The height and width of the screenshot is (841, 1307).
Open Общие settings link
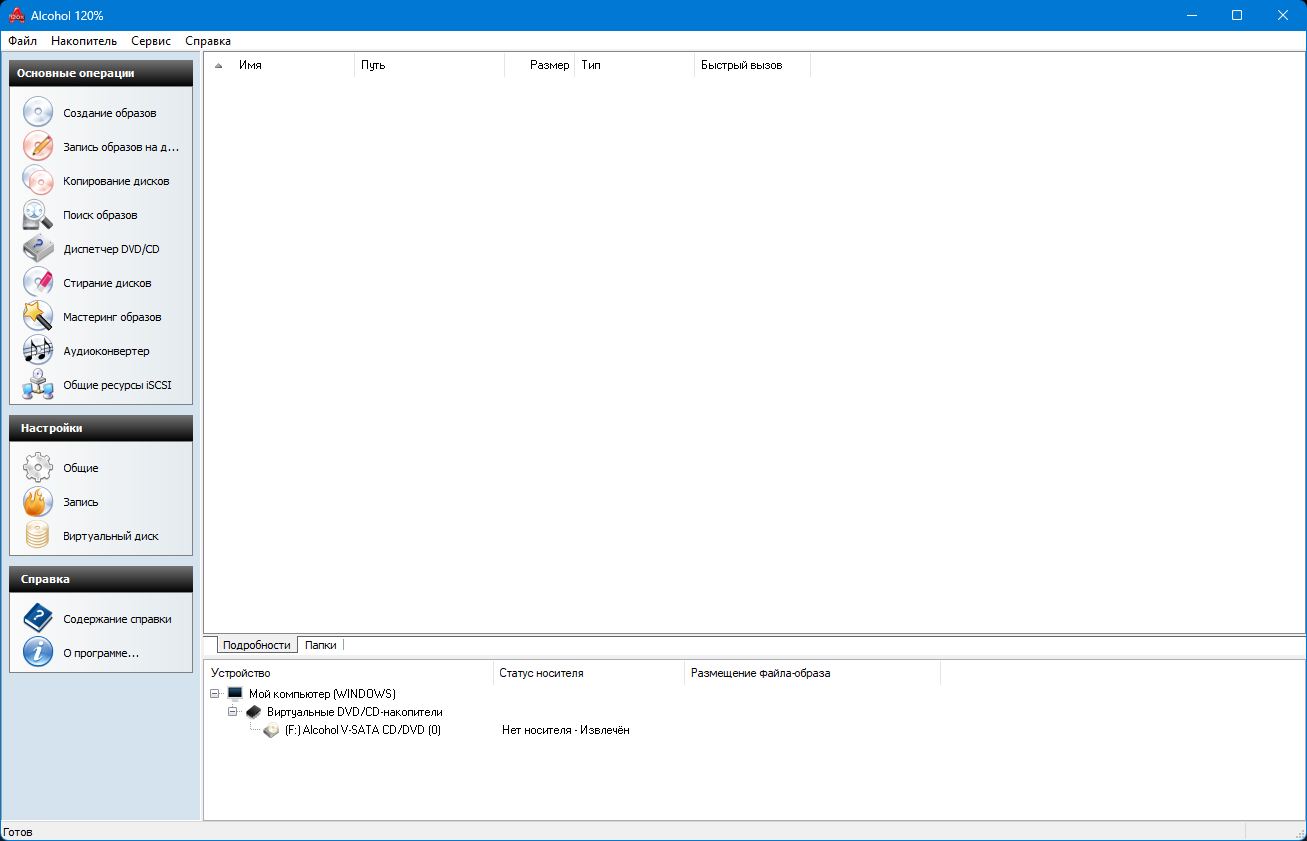click(x=81, y=468)
